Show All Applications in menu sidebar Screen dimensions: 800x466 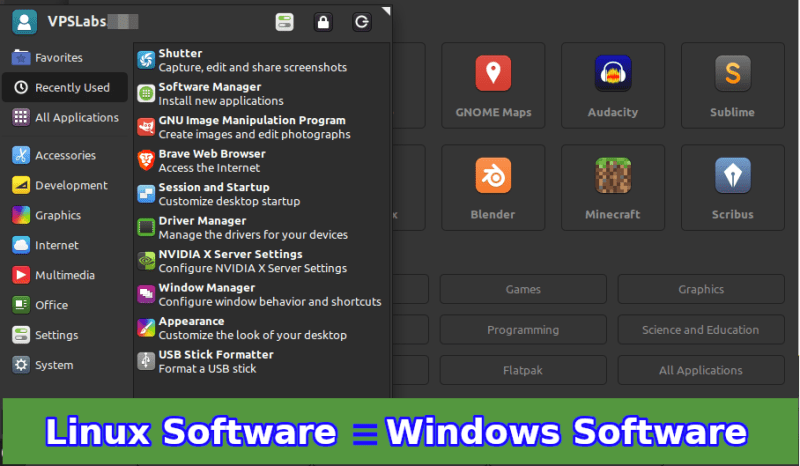tap(65, 117)
